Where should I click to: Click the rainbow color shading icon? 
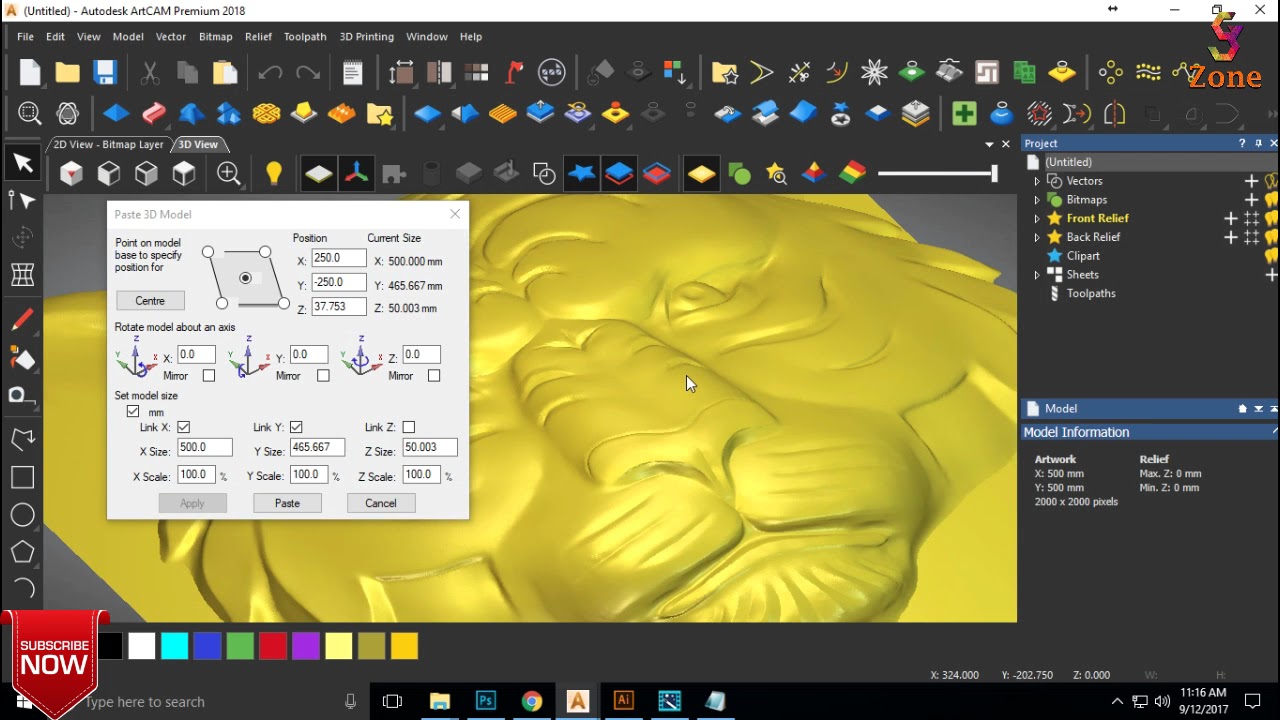click(852, 174)
